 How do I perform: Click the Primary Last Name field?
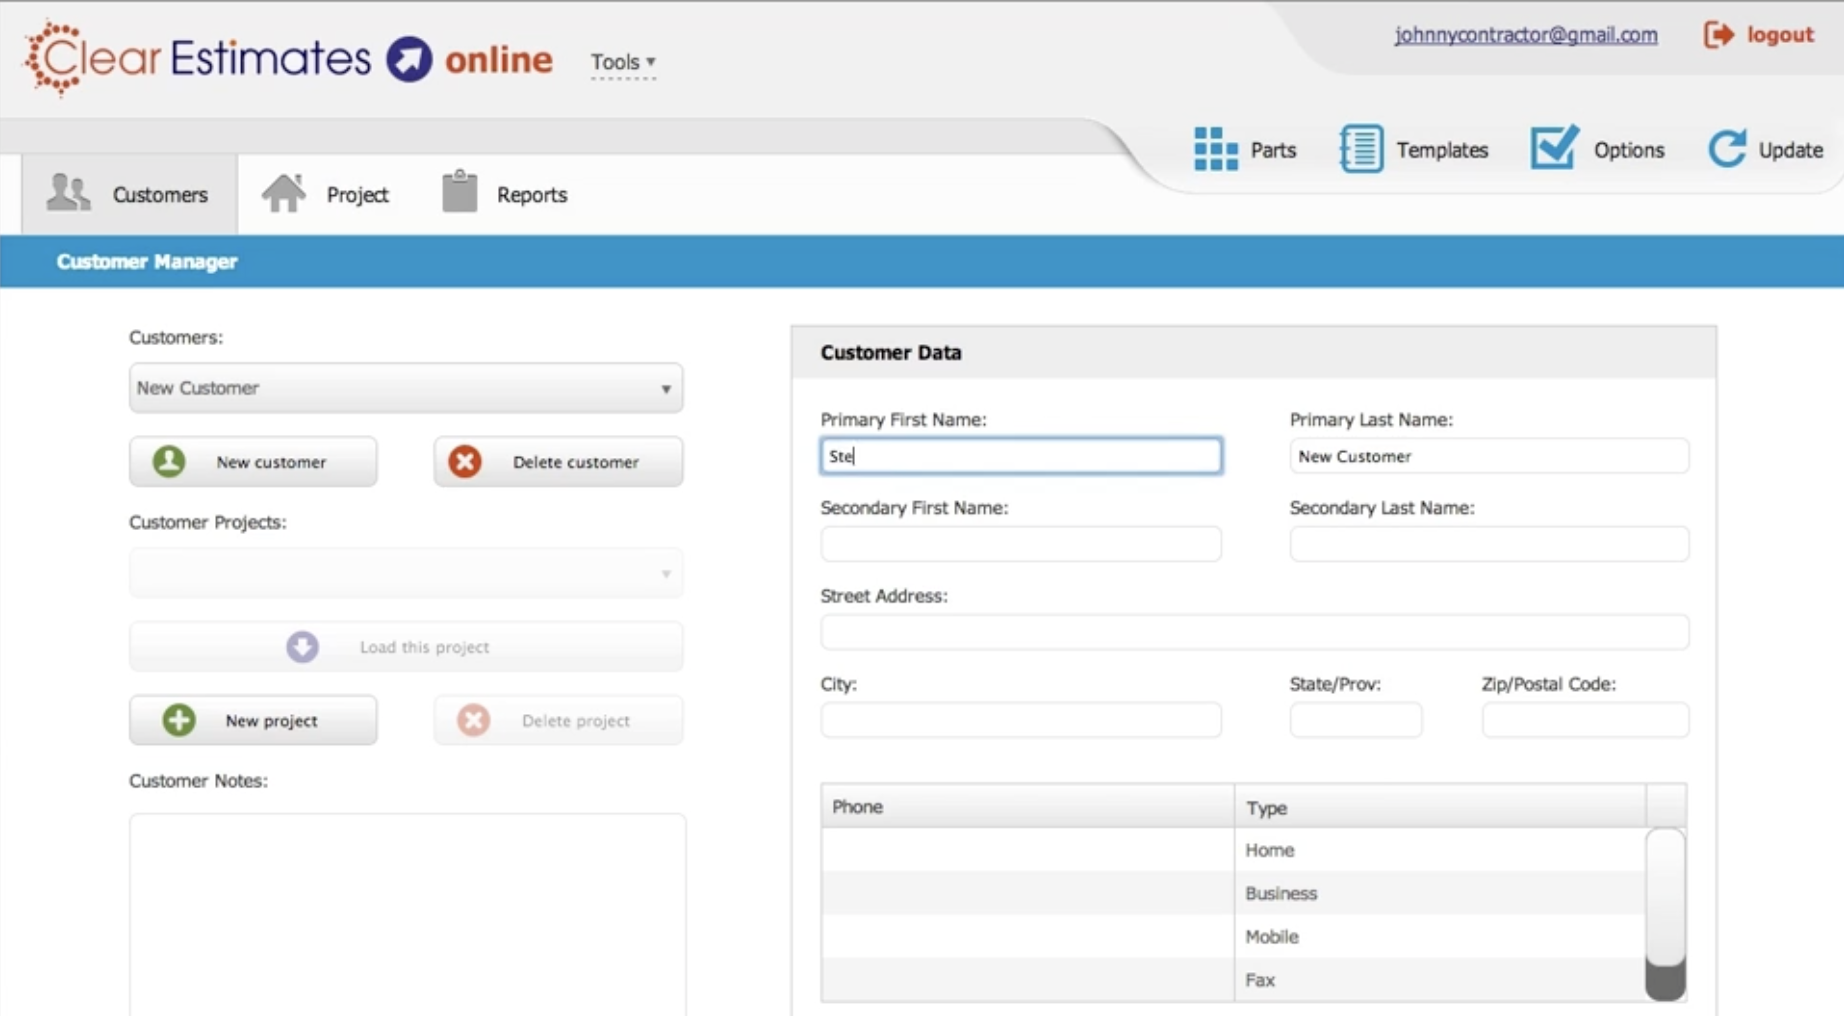point(1489,456)
